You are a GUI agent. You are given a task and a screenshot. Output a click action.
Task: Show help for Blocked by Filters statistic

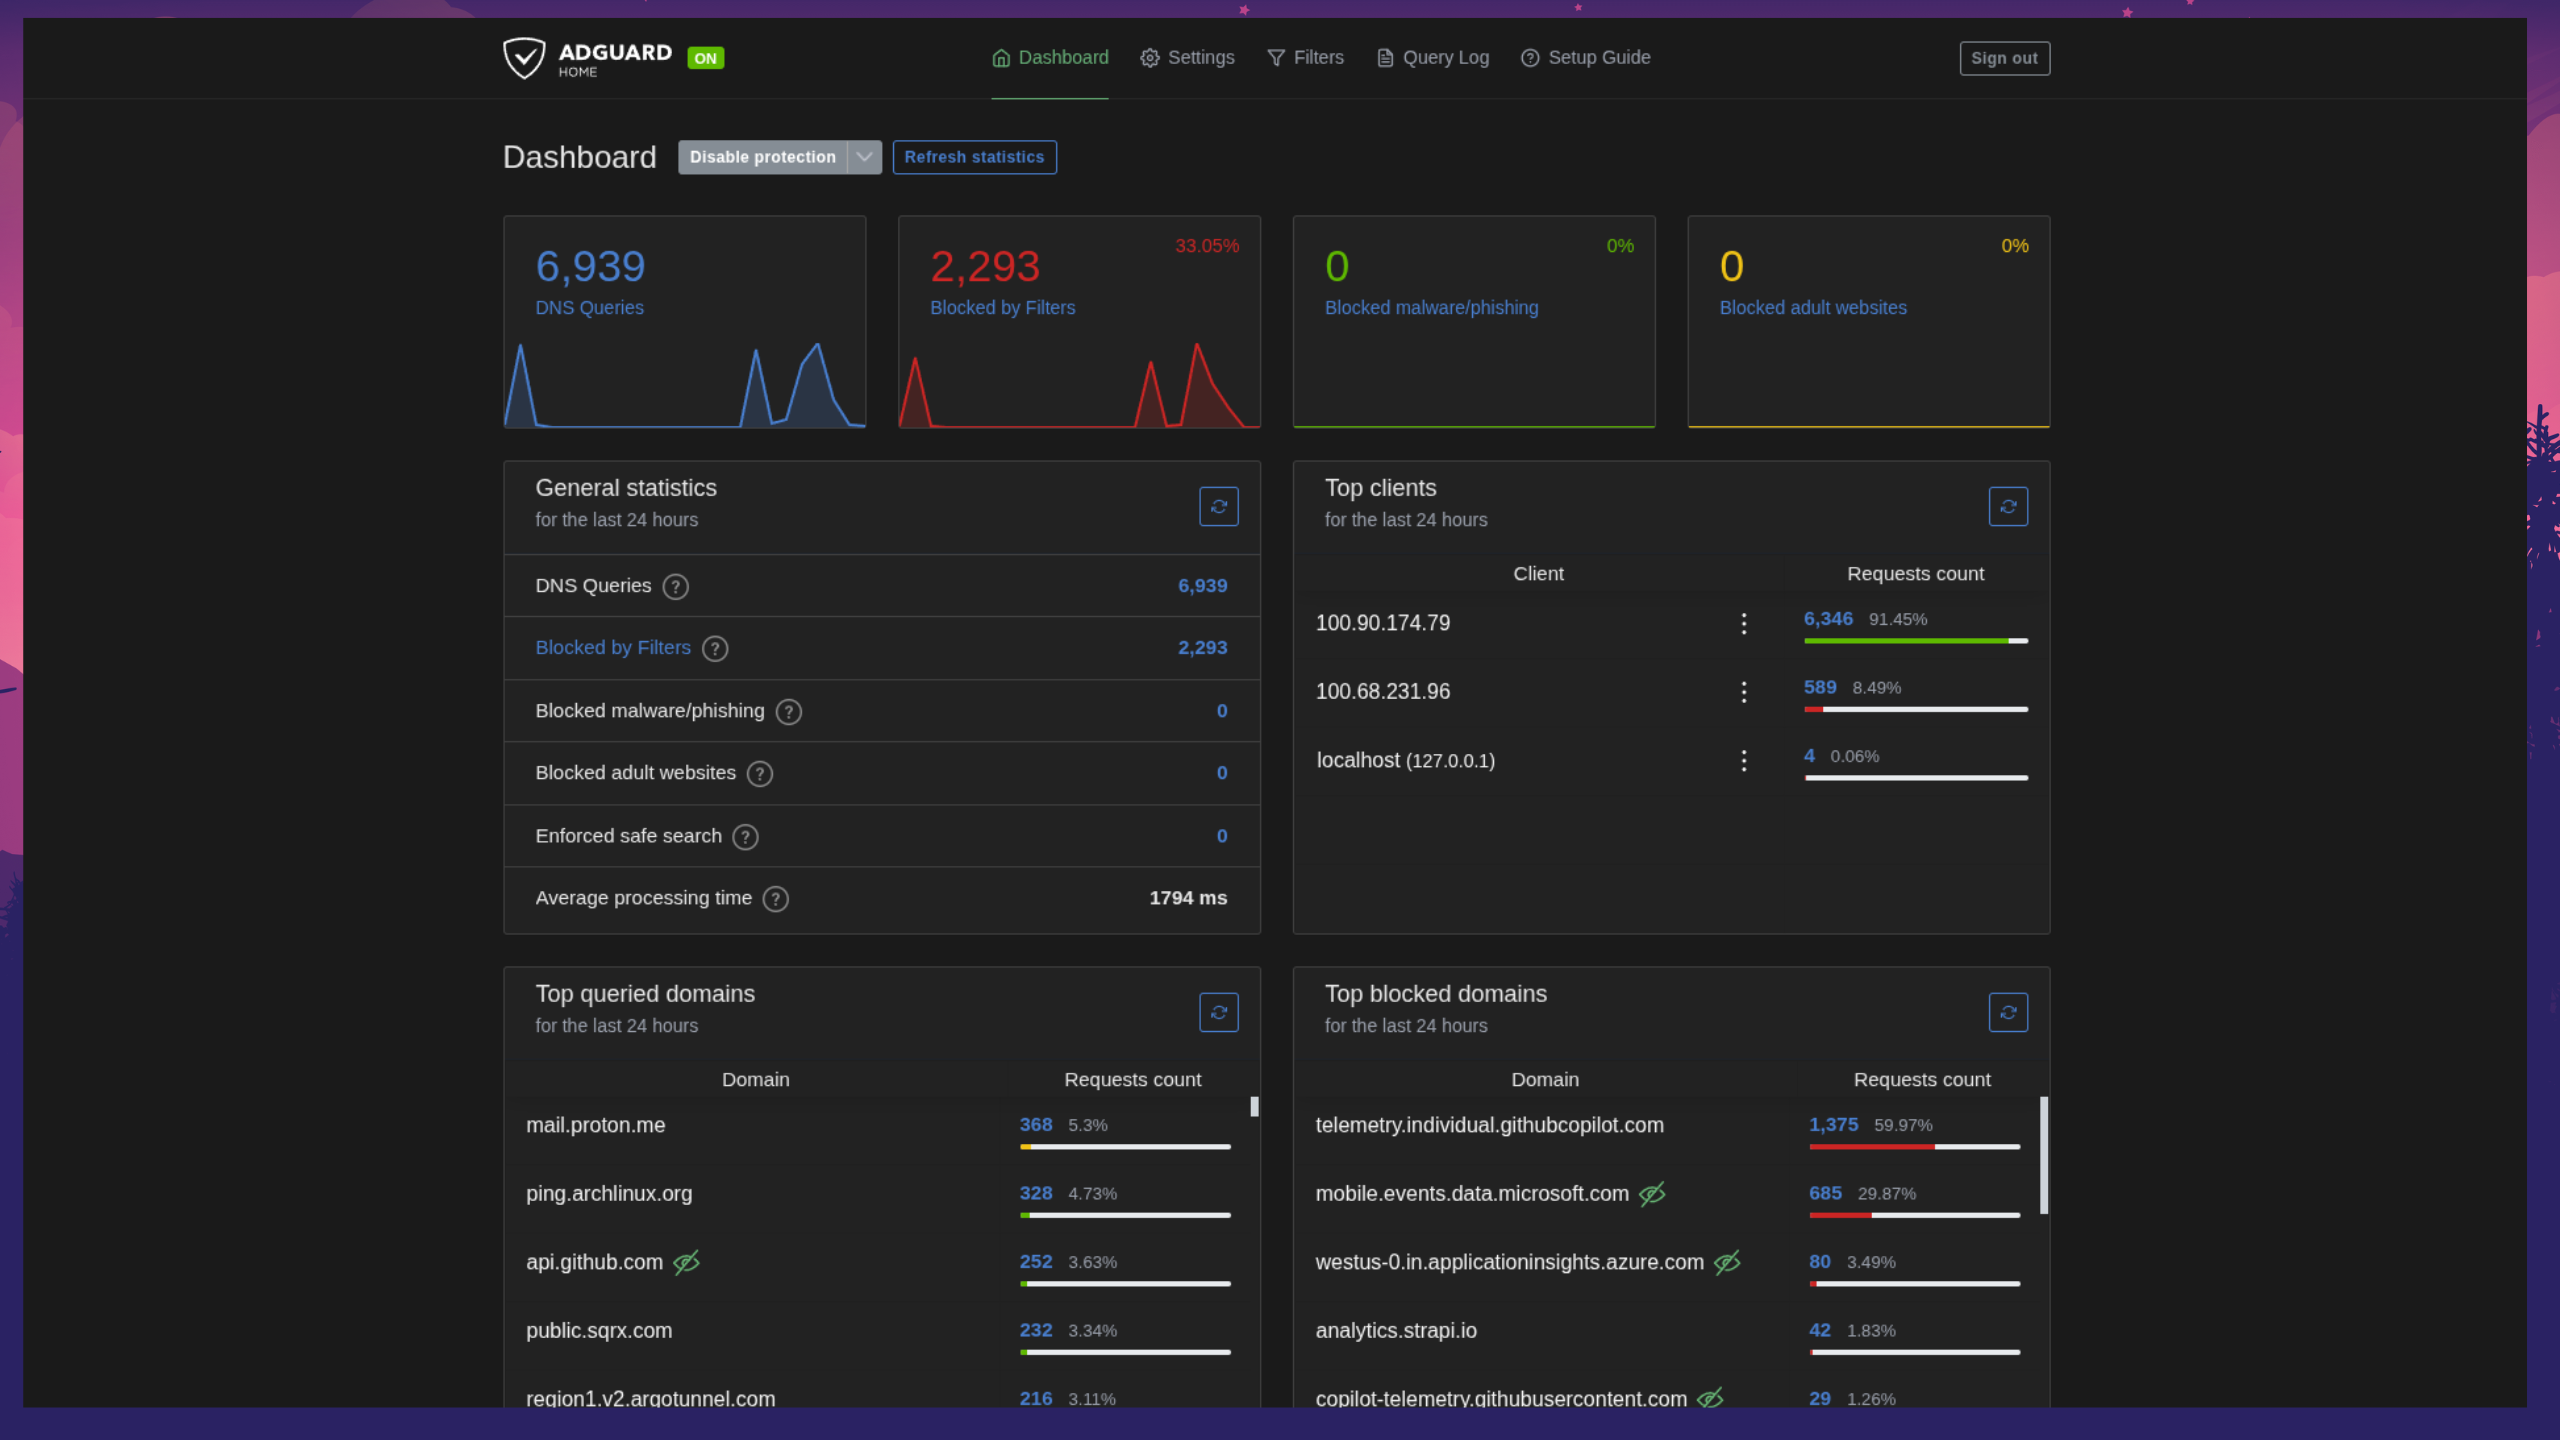pos(715,649)
